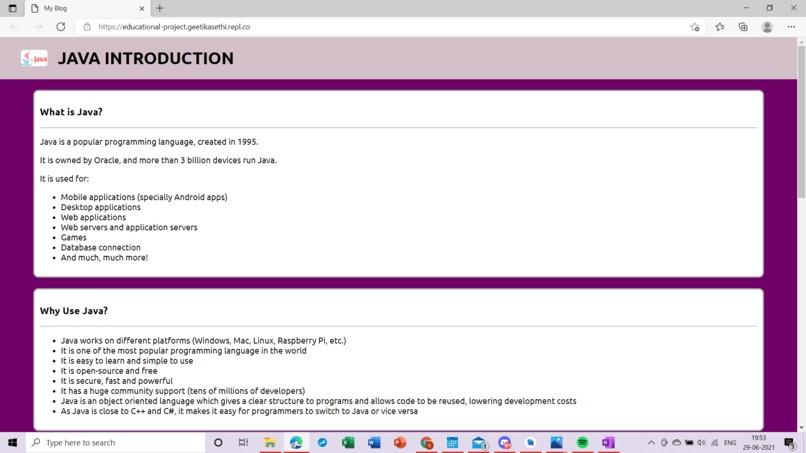Click 'It is open-source and free' item
Screen dimensions: 806x453
point(109,371)
